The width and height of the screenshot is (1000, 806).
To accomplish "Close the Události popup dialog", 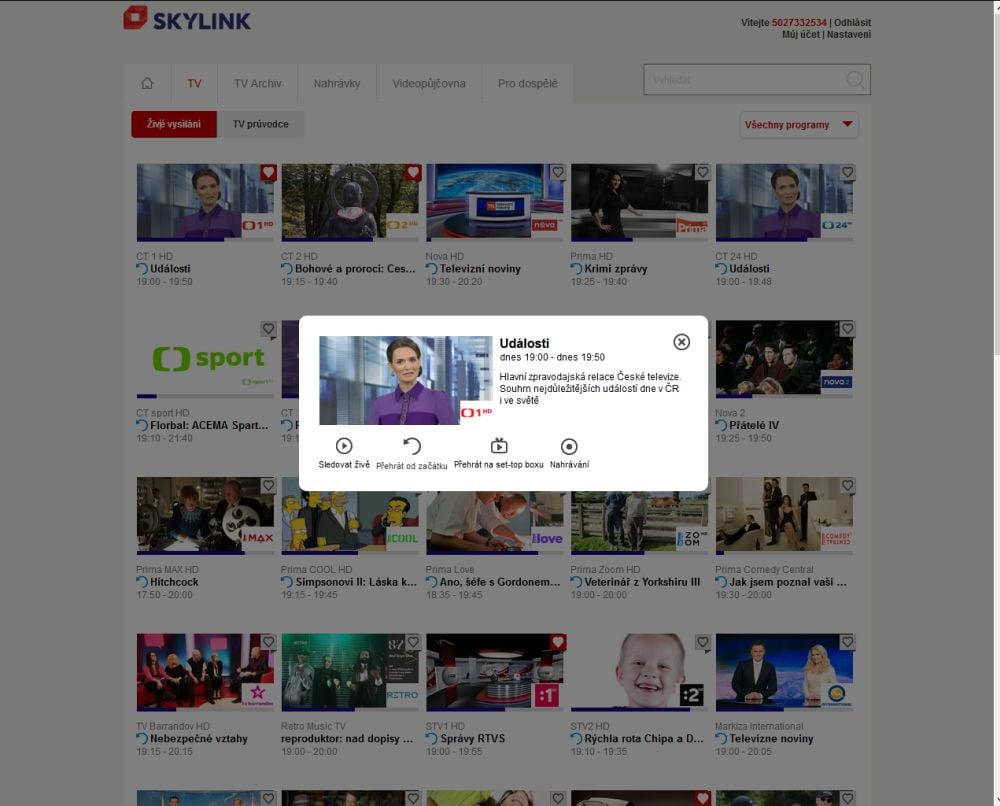I will pyautogui.click(x=681, y=342).
